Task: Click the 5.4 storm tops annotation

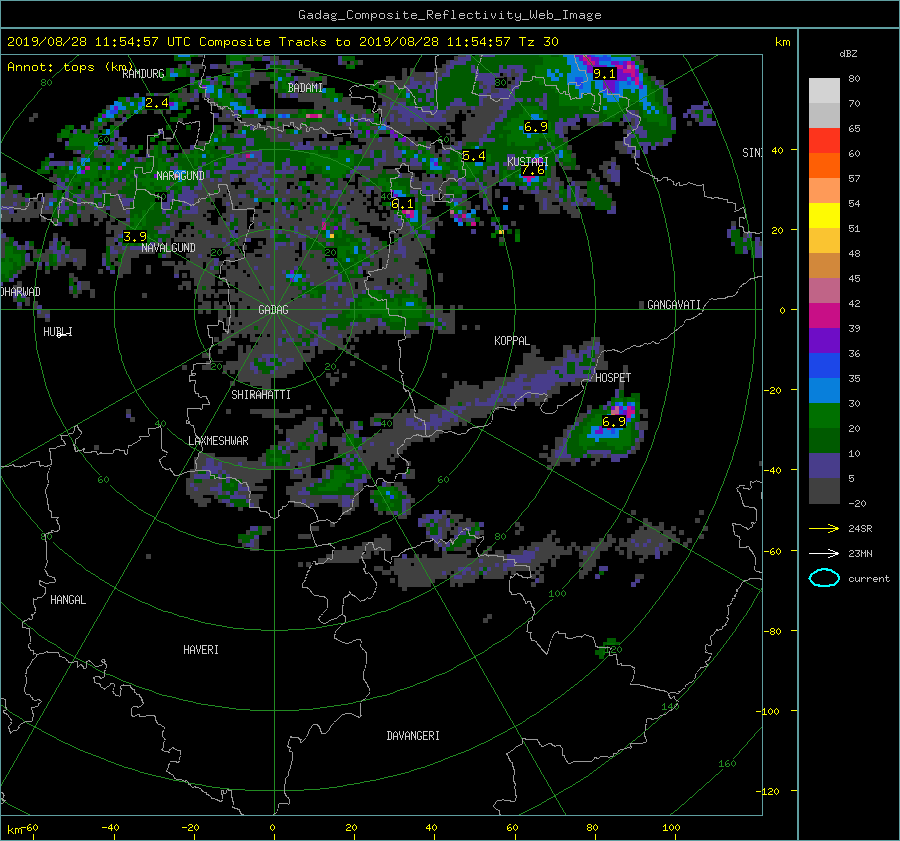Action: tap(474, 156)
